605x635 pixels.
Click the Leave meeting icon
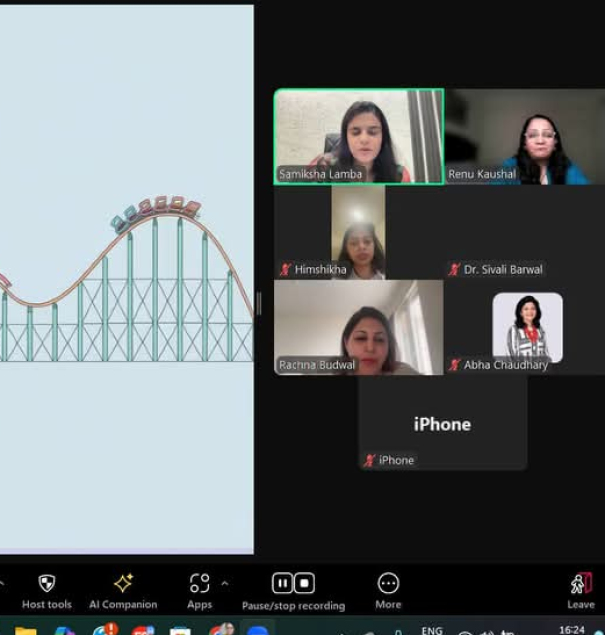pos(581,584)
